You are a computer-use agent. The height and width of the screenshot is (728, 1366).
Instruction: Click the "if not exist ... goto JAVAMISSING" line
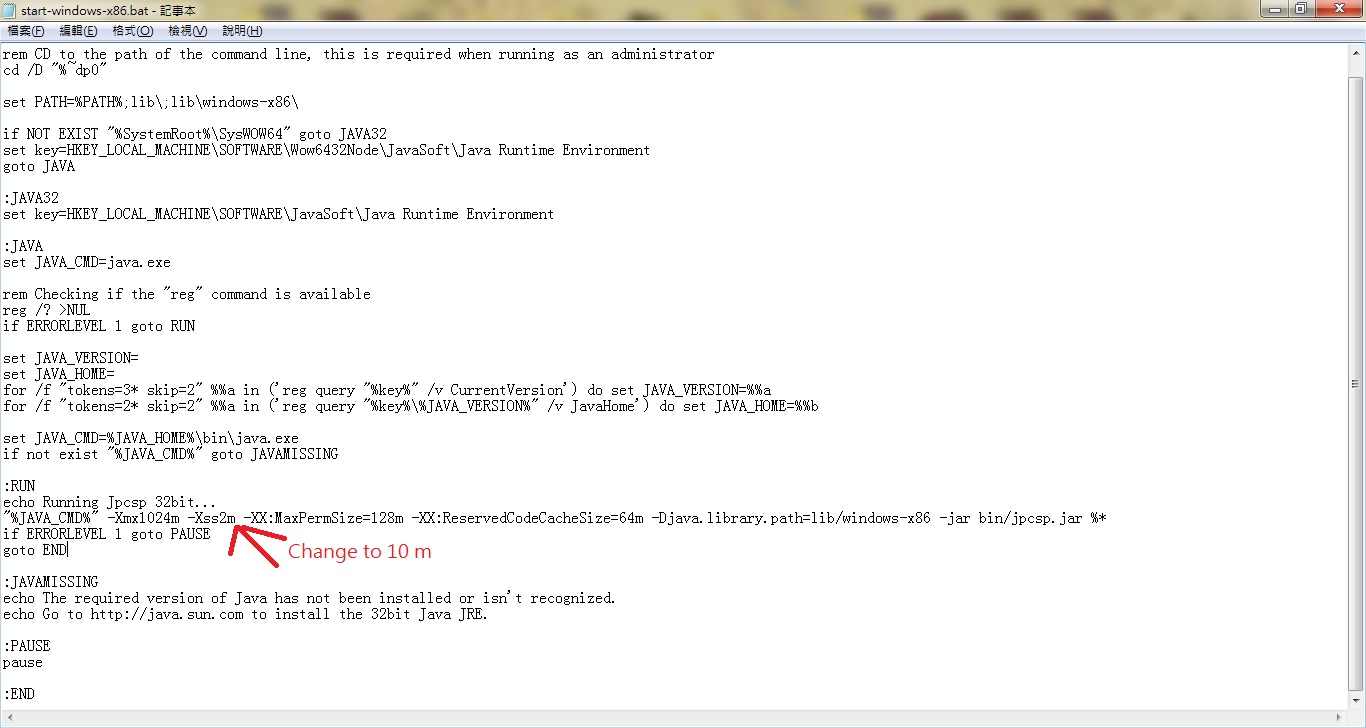click(x=171, y=454)
